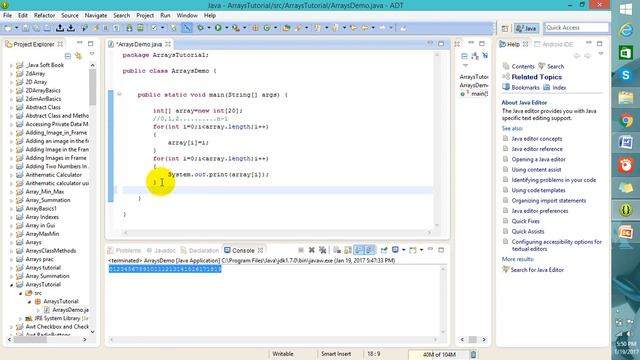
Task: Open Project Explorer view menu triangle
Action: 92,54
